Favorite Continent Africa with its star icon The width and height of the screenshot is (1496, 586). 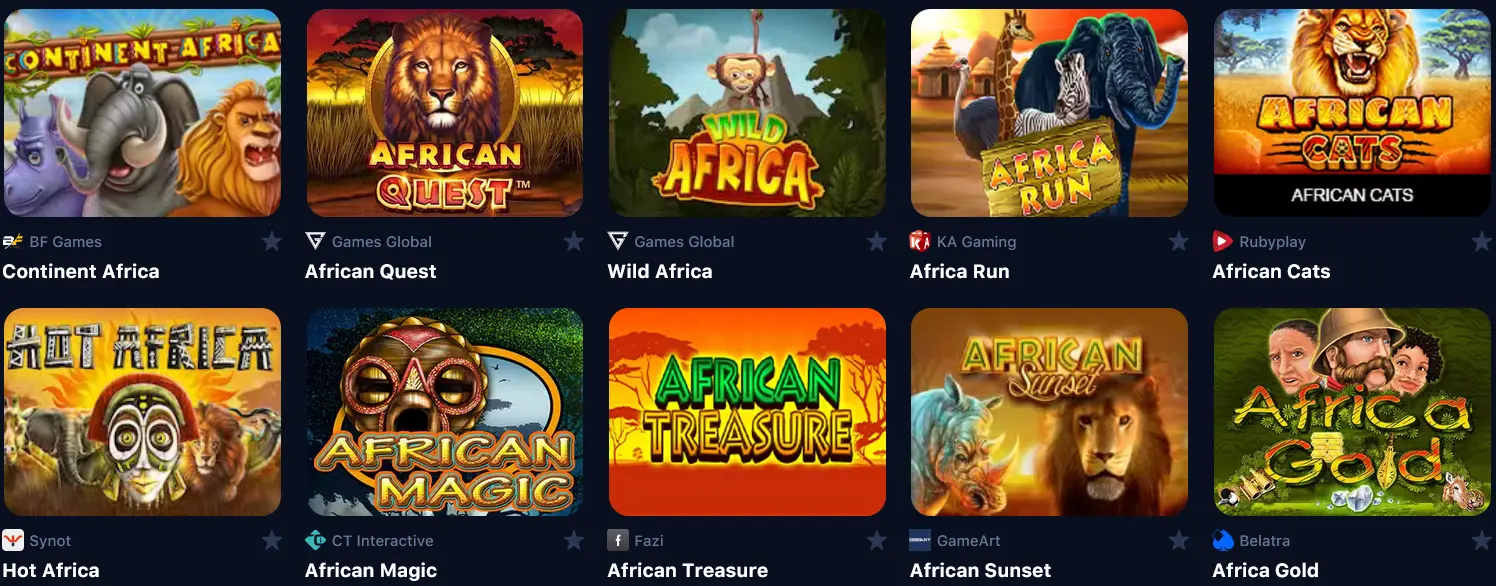(271, 241)
